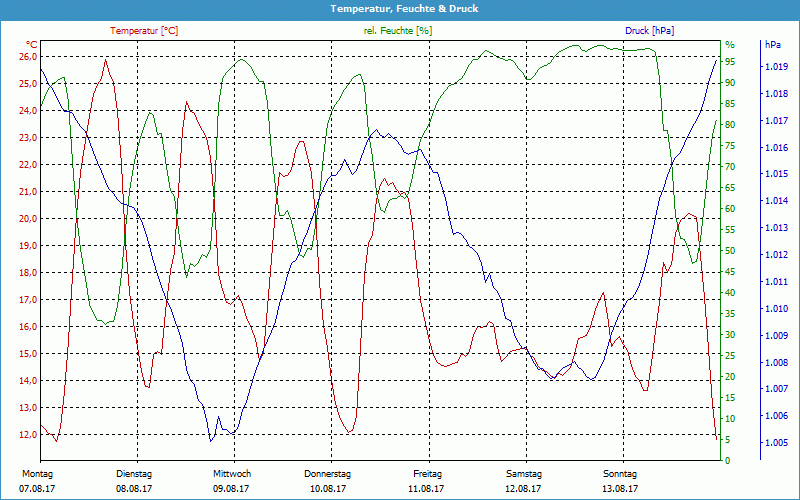Click the 1.005 pressure axis value
800x500 pixels.
[x=776, y=443]
